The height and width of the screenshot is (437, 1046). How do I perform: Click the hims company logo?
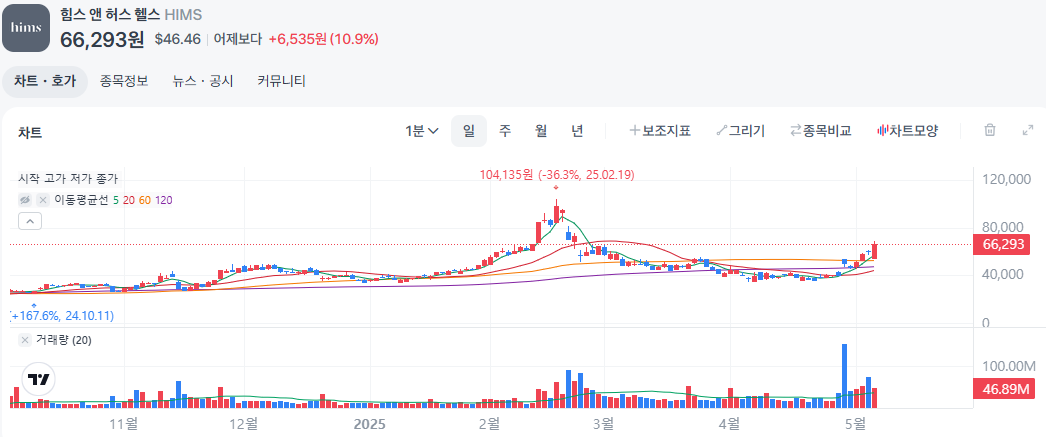tap(26, 28)
